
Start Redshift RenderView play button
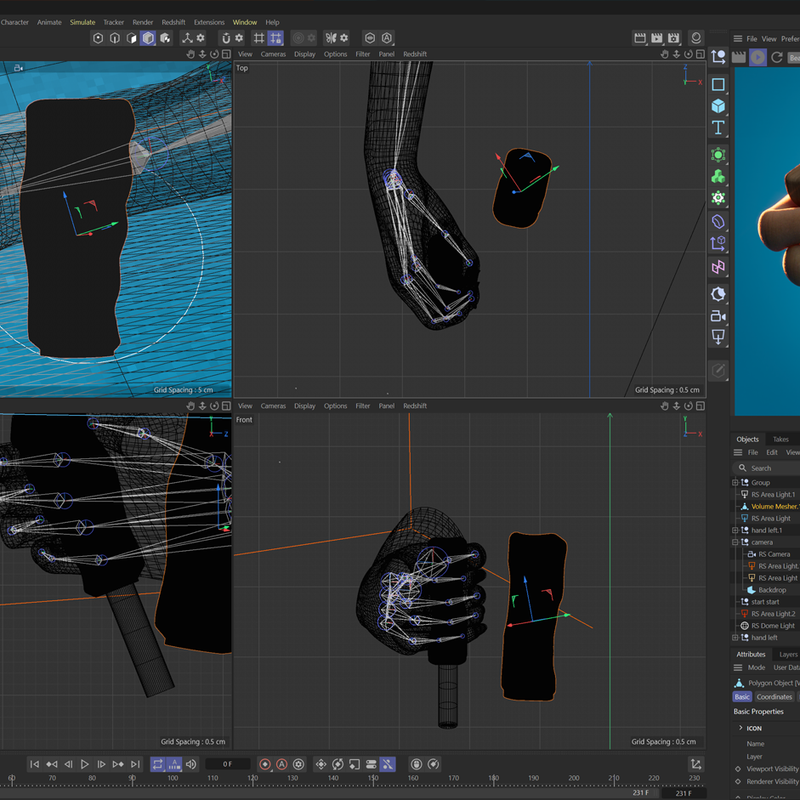click(758, 57)
